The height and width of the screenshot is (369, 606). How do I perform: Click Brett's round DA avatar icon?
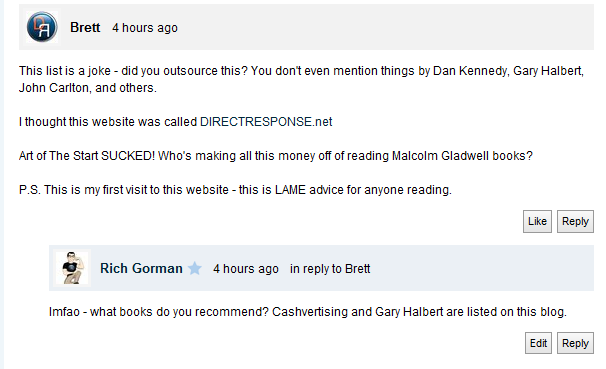(x=42, y=27)
